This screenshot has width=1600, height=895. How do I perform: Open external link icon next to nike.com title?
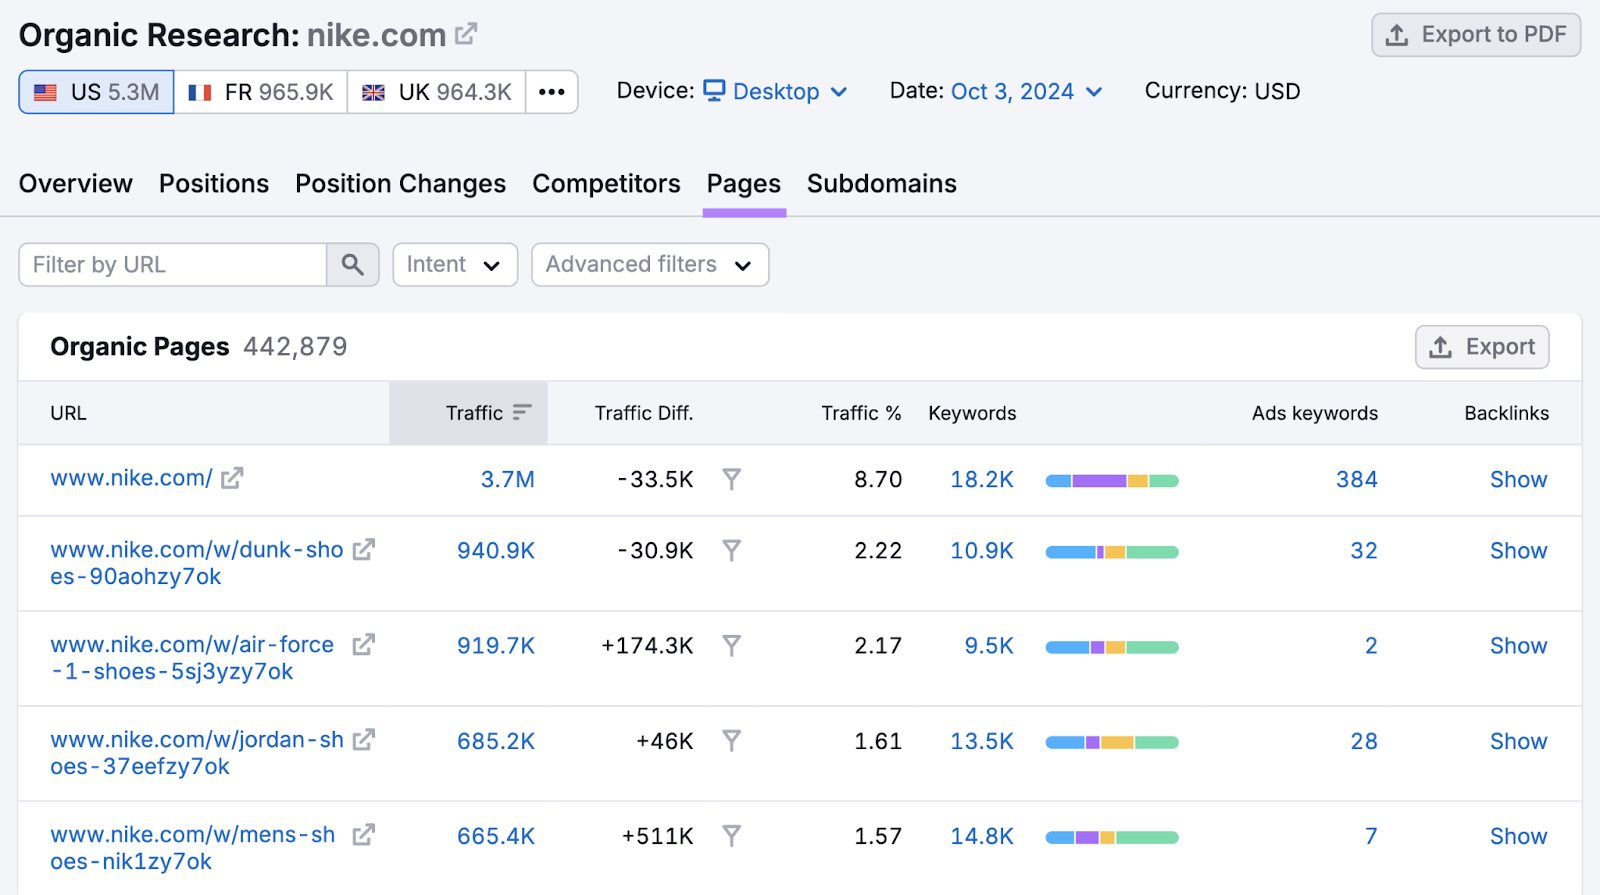point(466,35)
